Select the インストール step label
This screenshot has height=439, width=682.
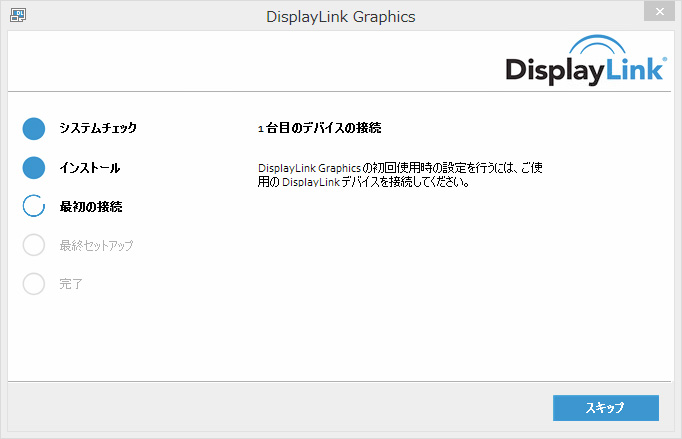[x=90, y=168]
